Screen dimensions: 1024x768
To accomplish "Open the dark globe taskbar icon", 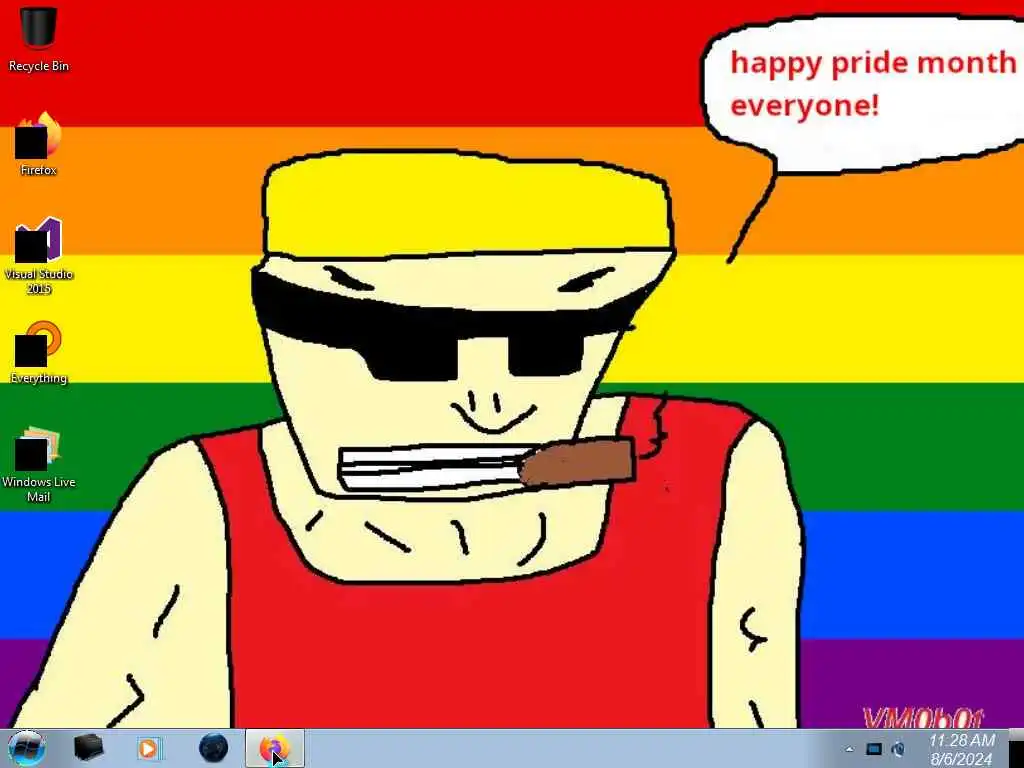I will 214,748.
